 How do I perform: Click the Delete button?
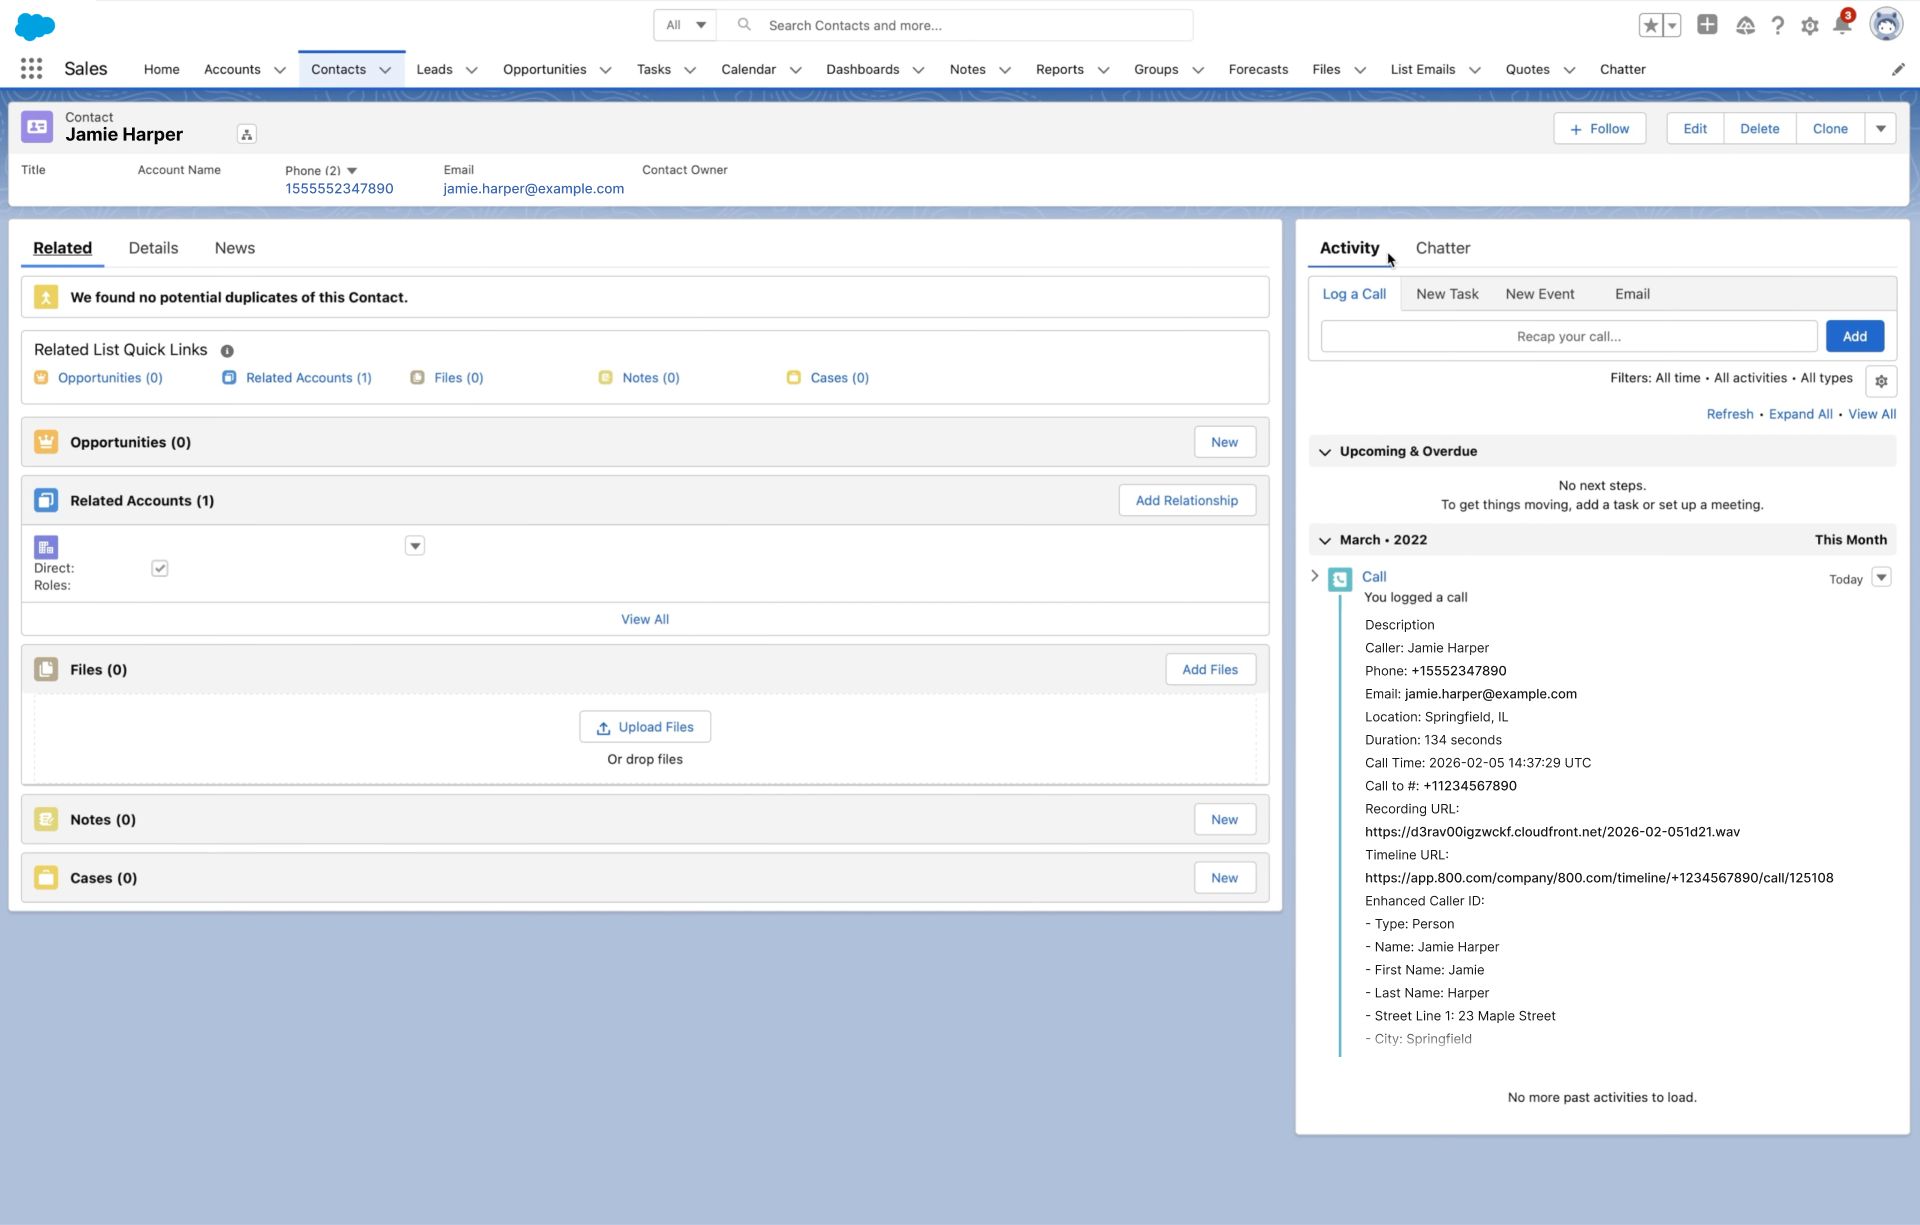pyautogui.click(x=1759, y=128)
